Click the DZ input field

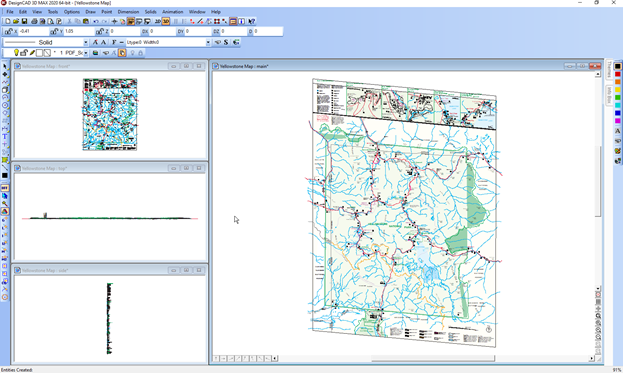tap(233, 31)
